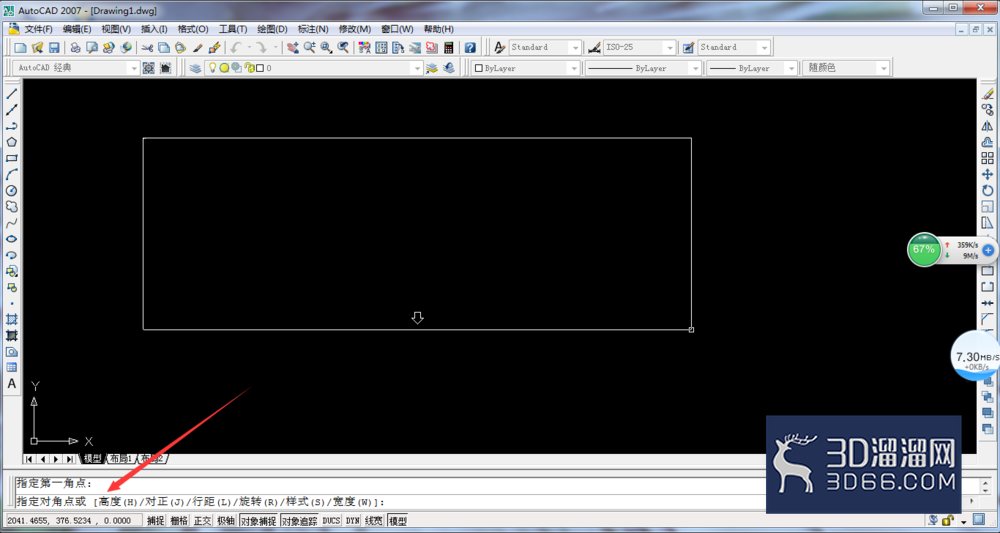Select the Circle draw tool

coord(11,191)
